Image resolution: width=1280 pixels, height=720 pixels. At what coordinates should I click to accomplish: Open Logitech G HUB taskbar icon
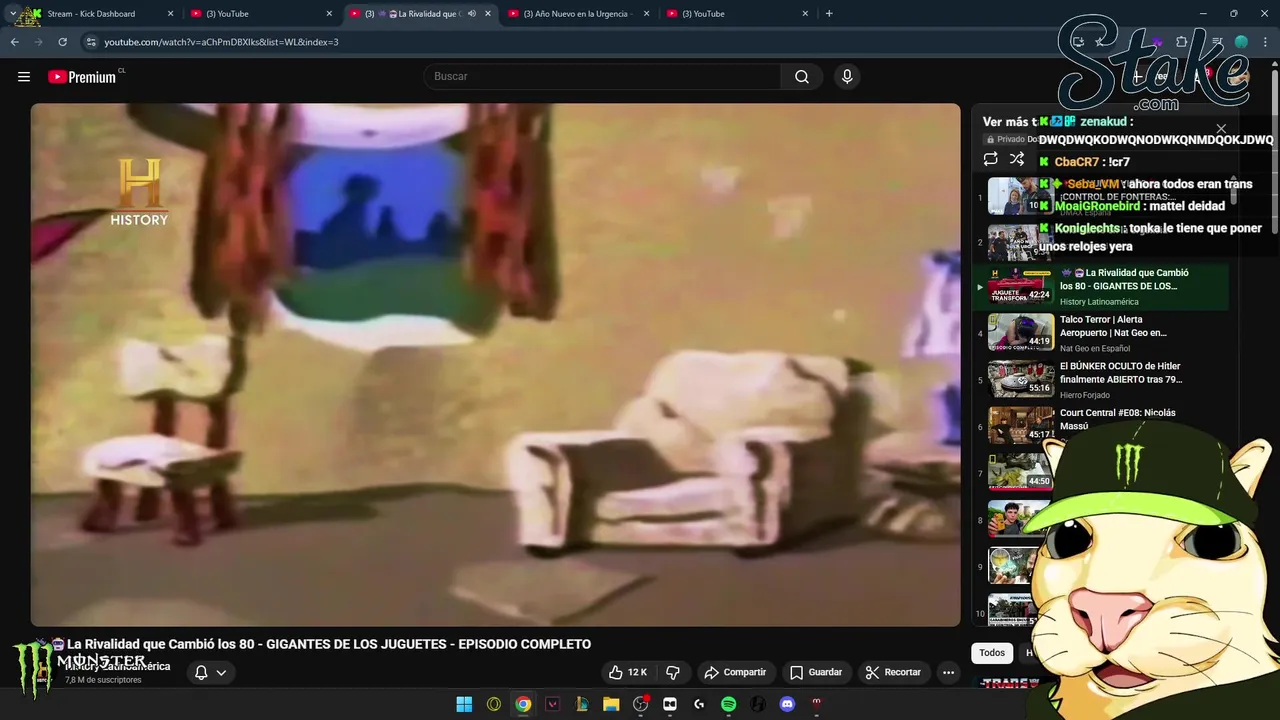click(699, 704)
